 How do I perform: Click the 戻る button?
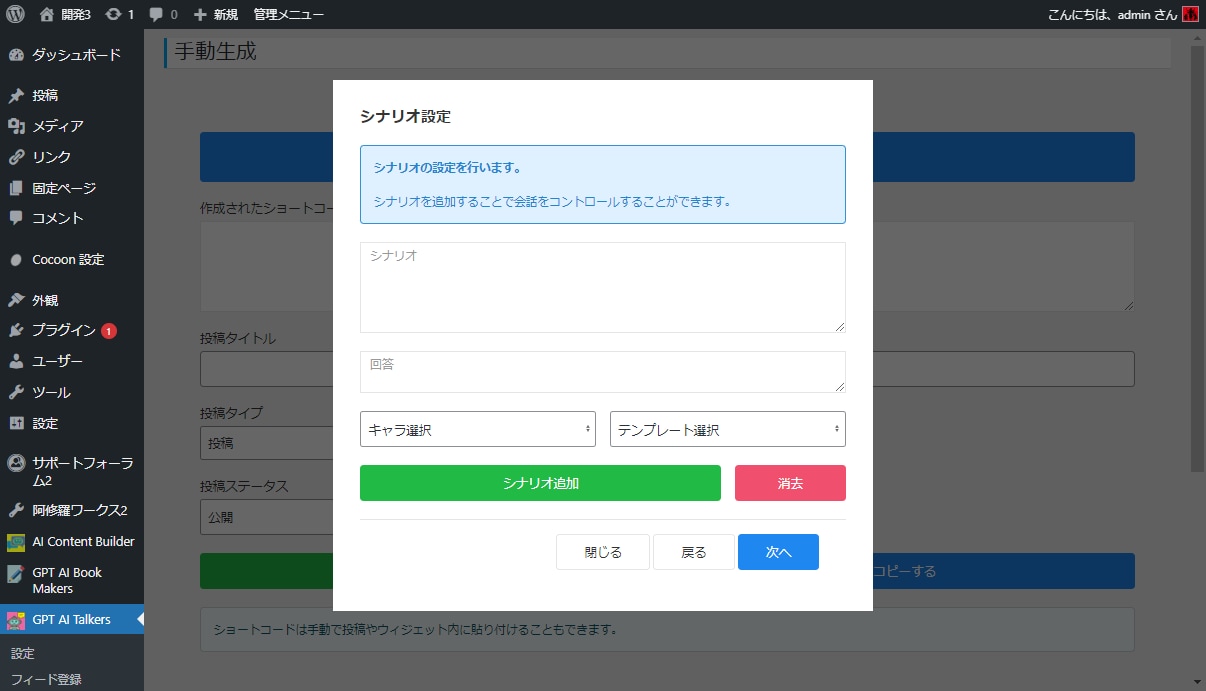(694, 552)
